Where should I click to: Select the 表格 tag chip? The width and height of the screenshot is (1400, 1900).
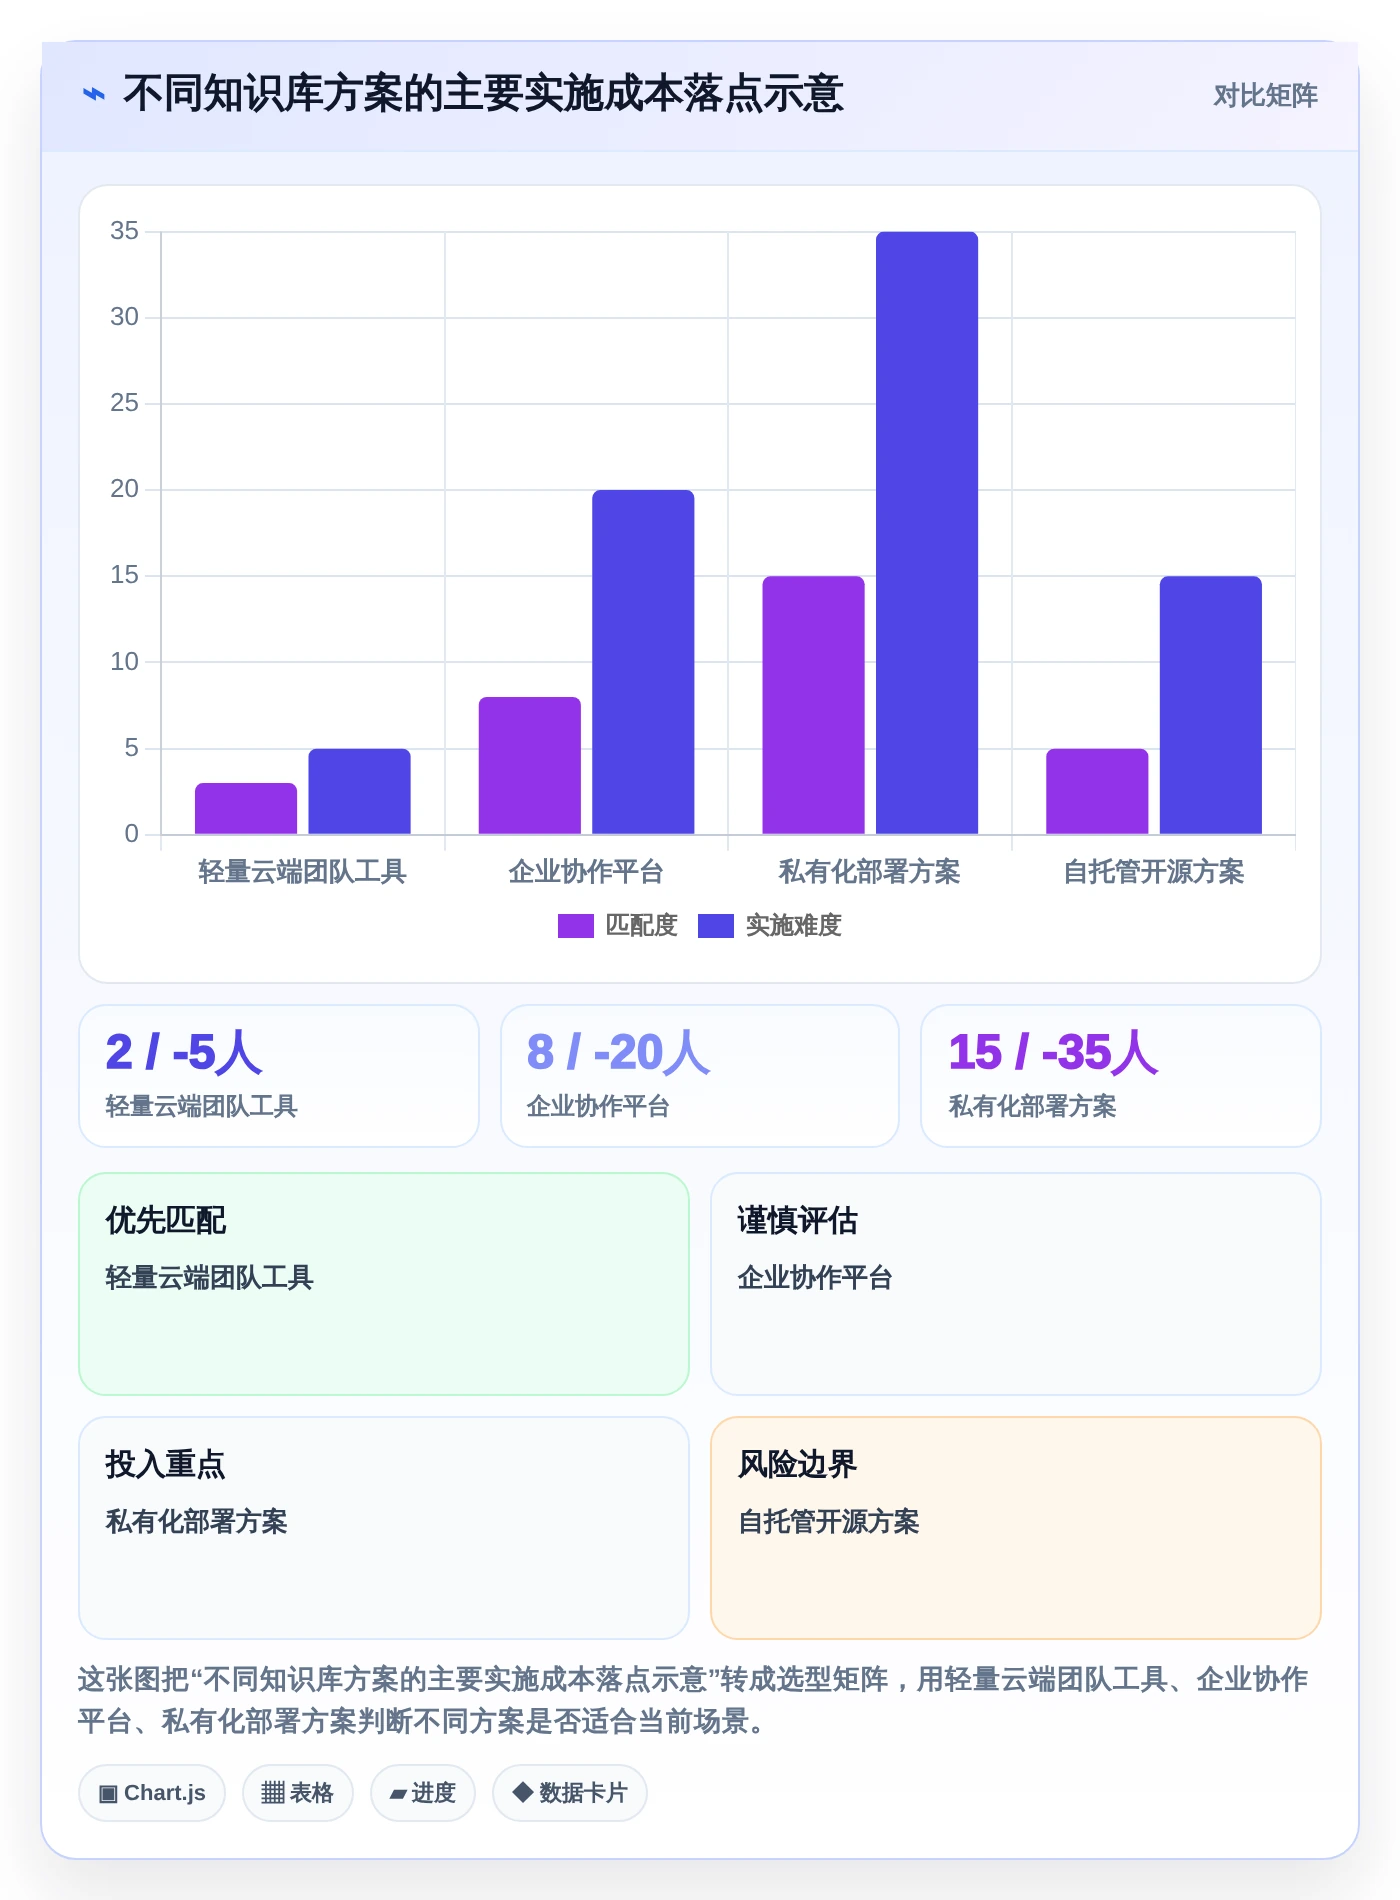[x=297, y=1793]
